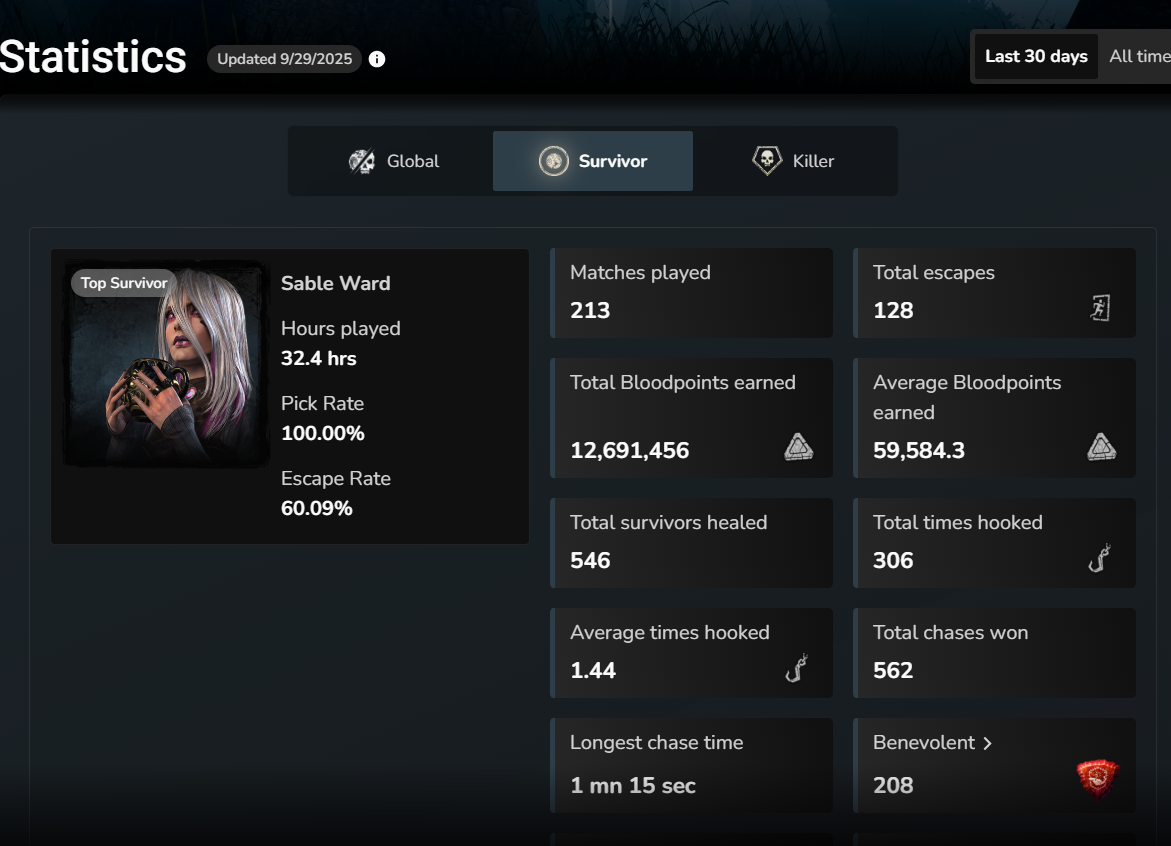Click the escape door icon in Total escapes

click(1100, 308)
